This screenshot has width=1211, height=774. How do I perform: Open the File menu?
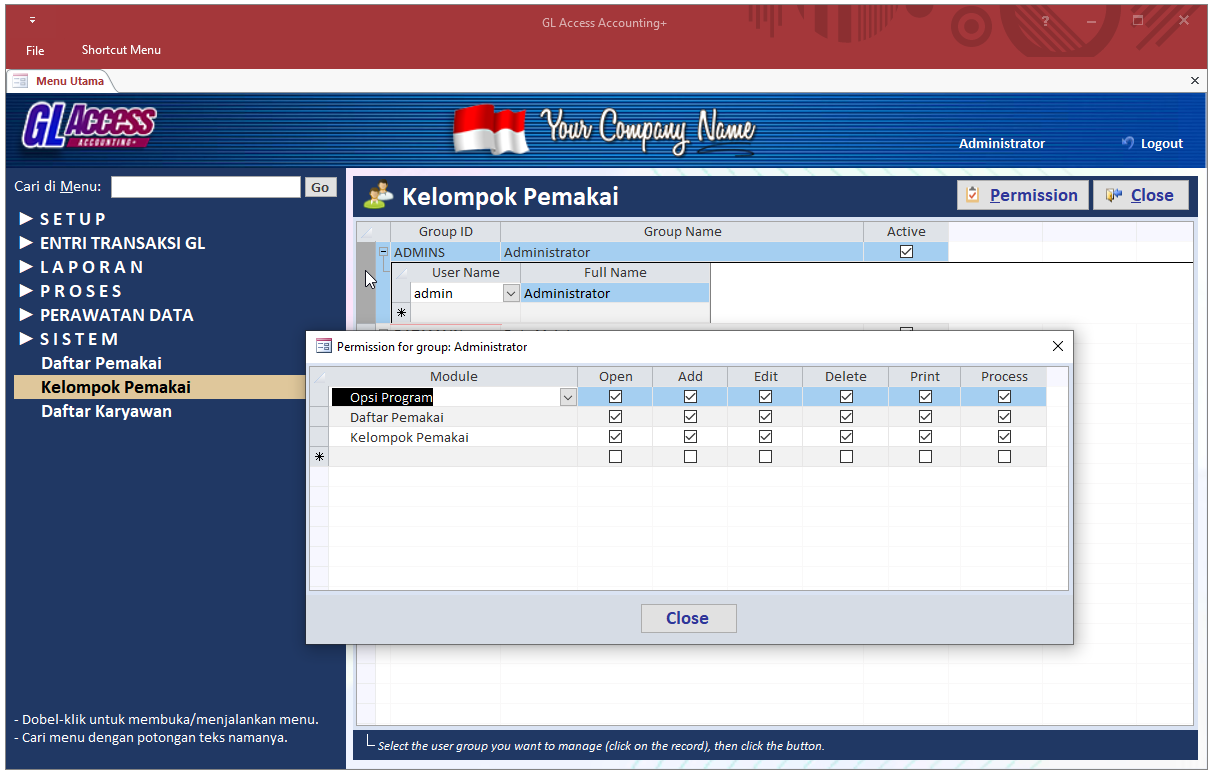pos(35,50)
